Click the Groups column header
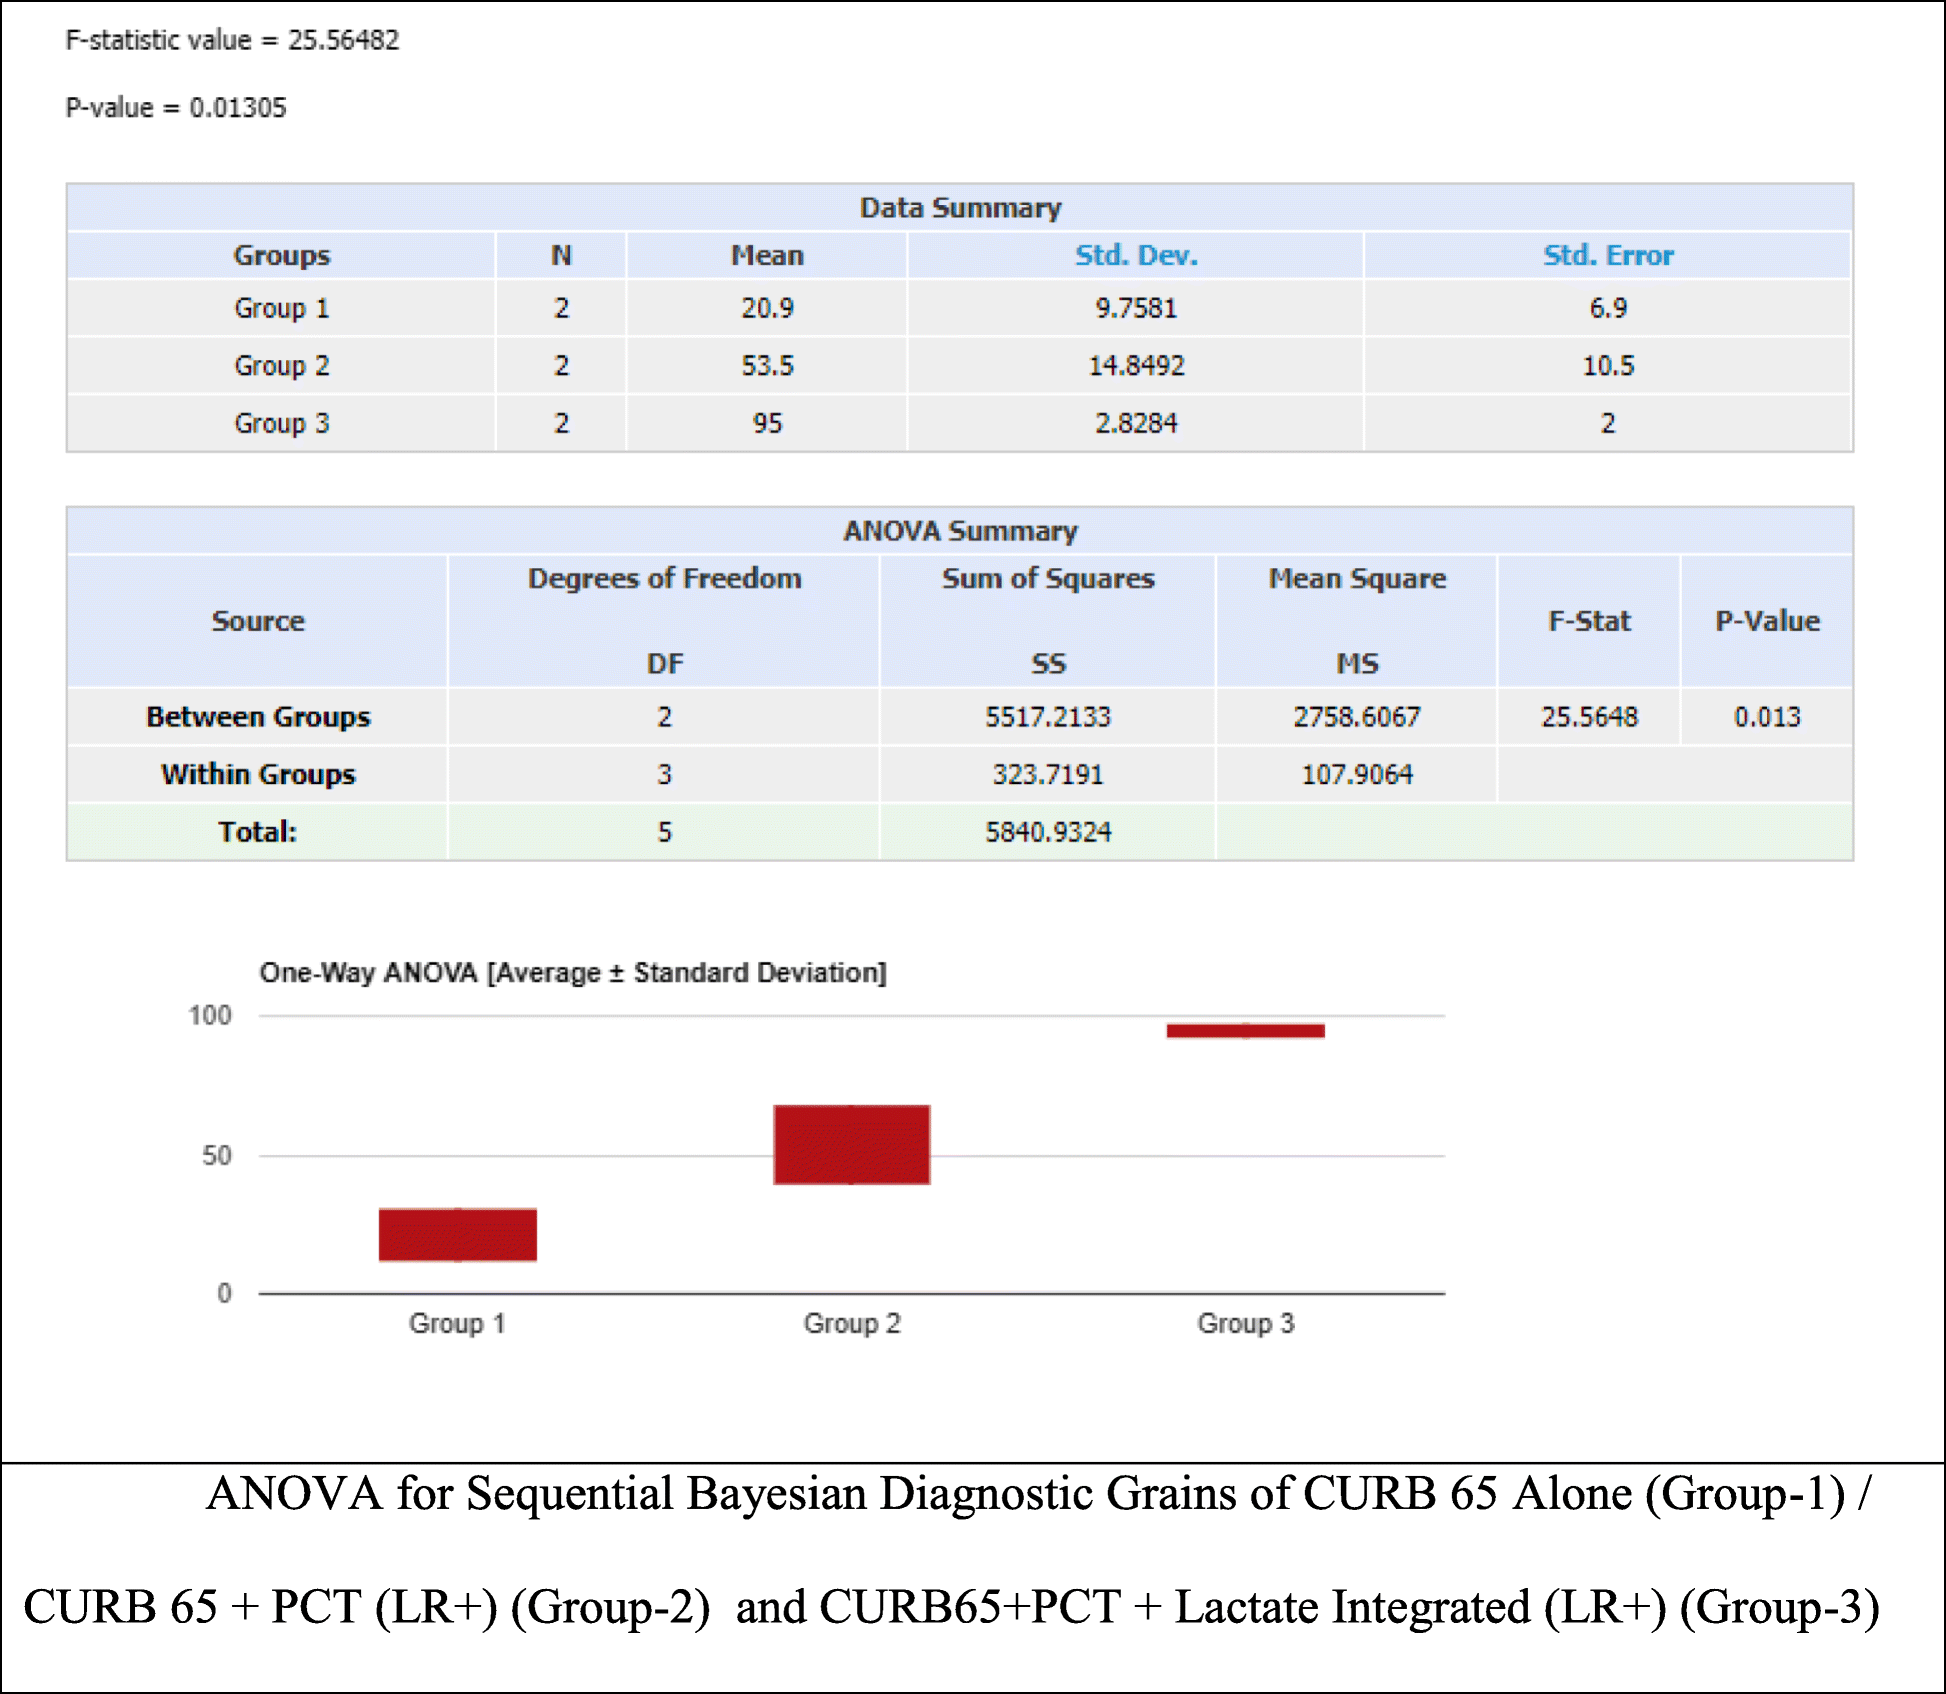This screenshot has height=1694, width=1946. tap(282, 256)
